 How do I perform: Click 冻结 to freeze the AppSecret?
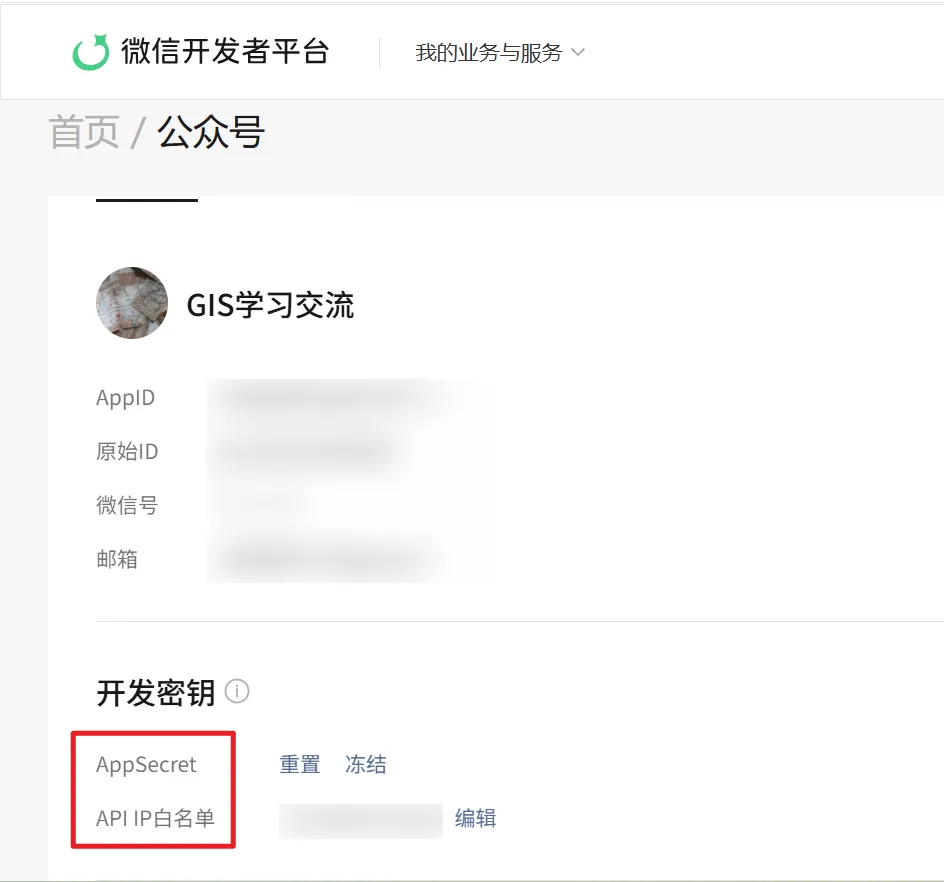pos(365,765)
